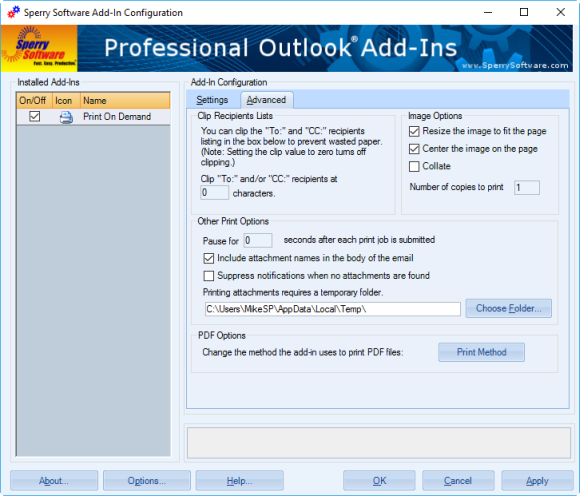Click the title bar gear app icon

14,12
